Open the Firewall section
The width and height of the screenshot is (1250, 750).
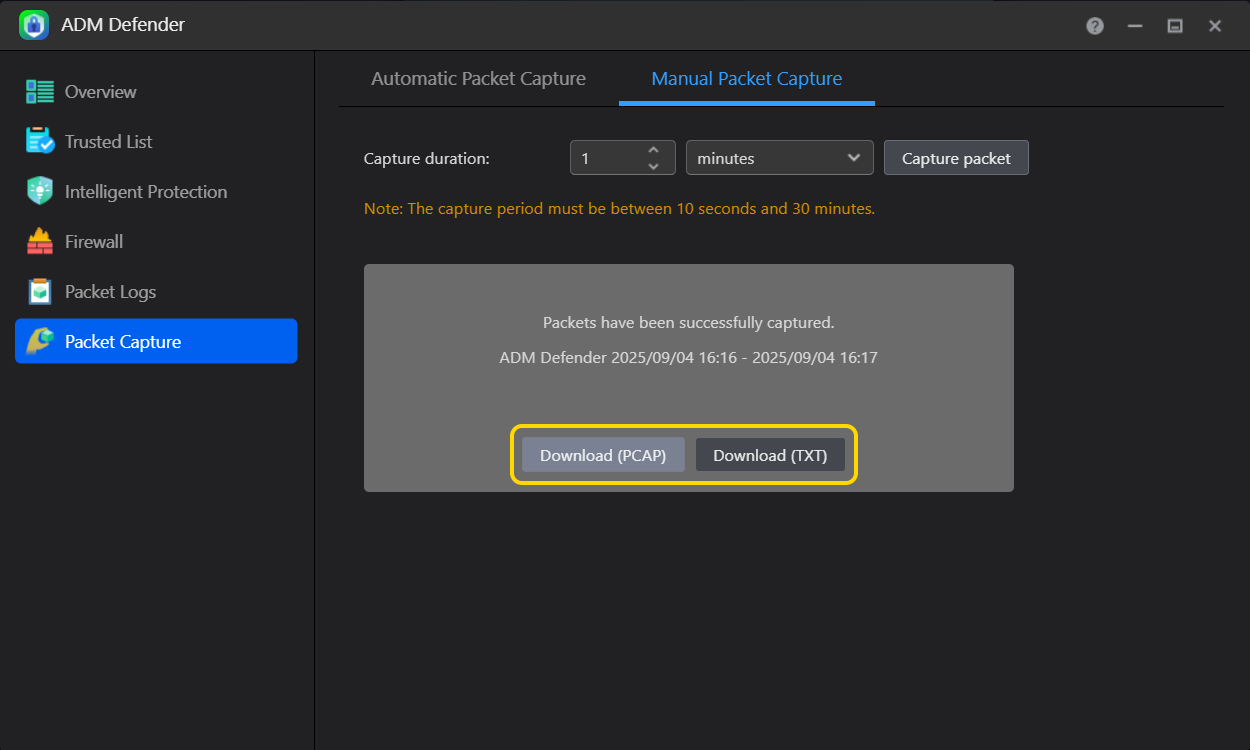coord(156,242)
